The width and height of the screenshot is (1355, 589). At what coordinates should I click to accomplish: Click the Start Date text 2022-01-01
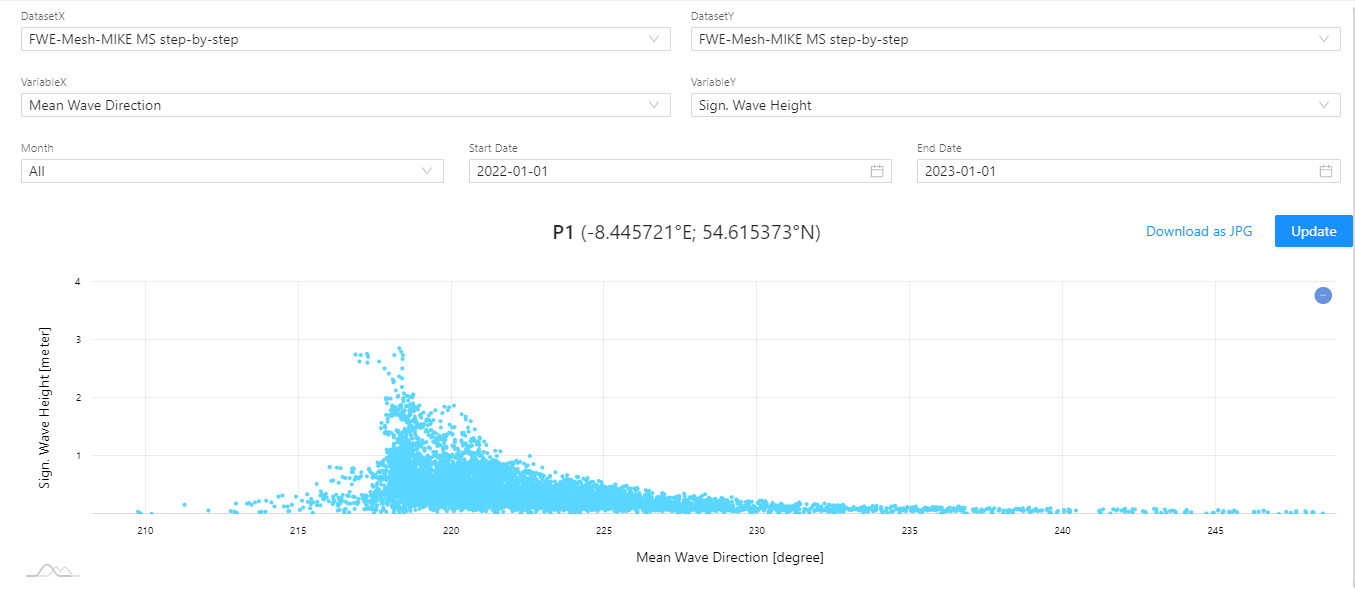click(513, 171)
